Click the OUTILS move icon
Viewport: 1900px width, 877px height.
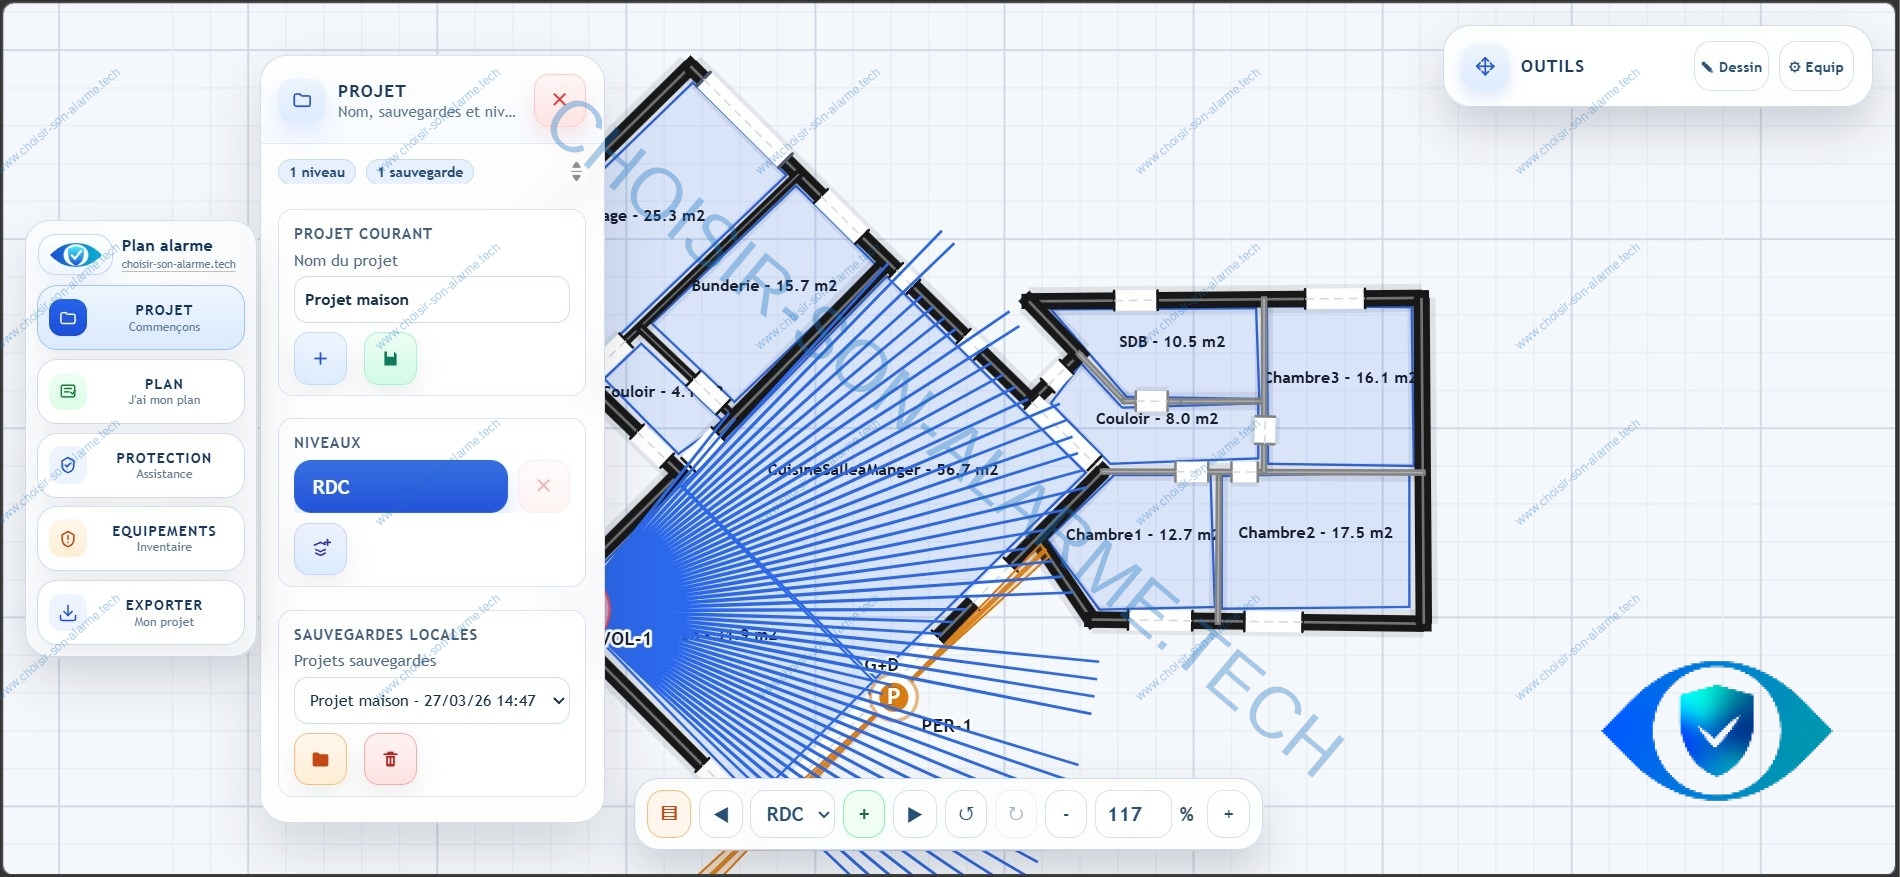pos(1485,67)
